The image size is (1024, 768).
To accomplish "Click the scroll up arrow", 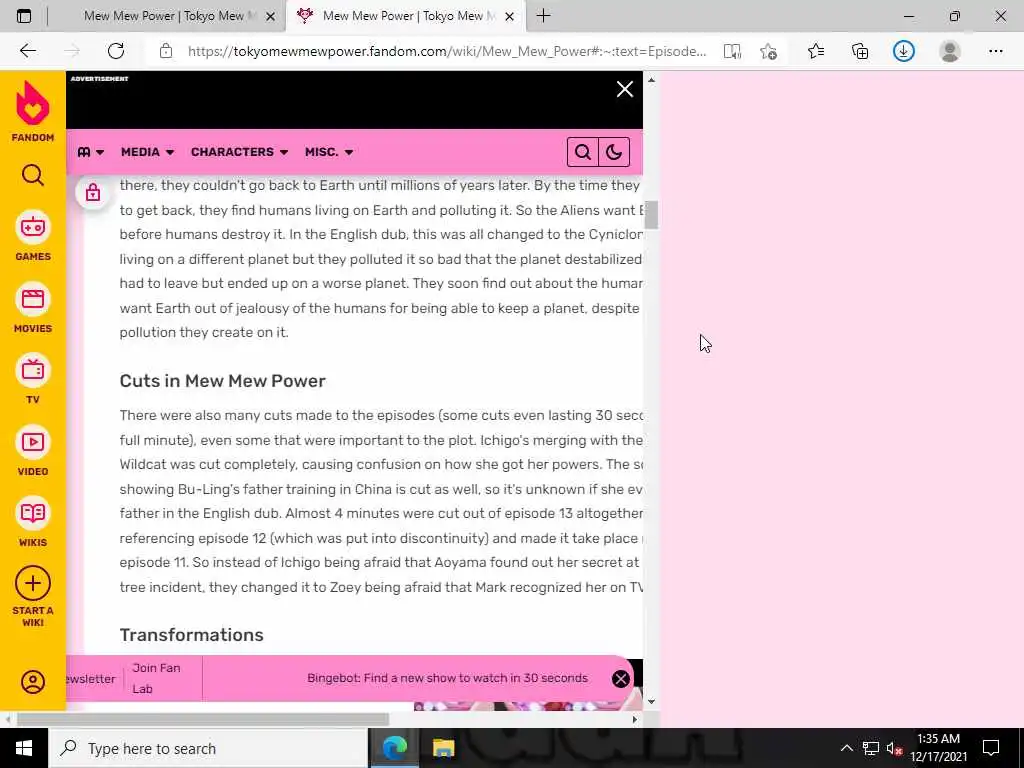I will pos(651,80).
